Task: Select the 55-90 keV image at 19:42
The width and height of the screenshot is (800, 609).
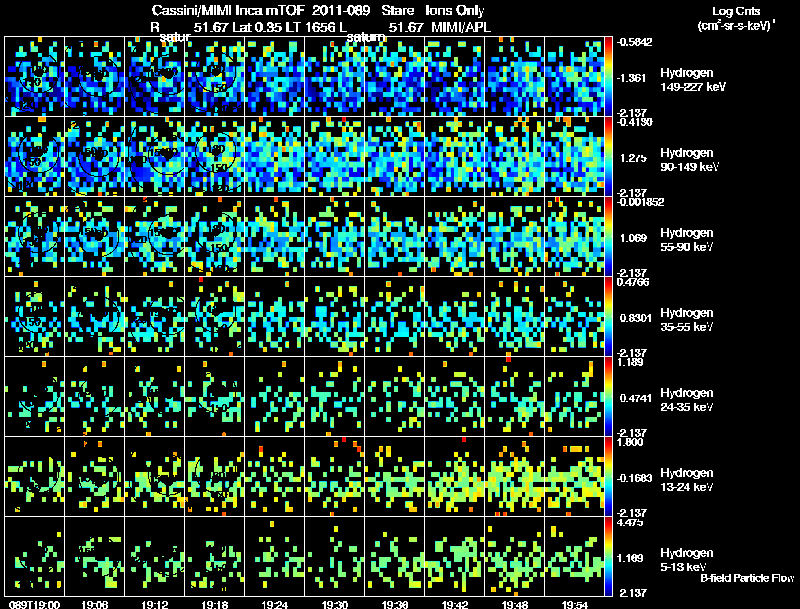Action: 455,237
